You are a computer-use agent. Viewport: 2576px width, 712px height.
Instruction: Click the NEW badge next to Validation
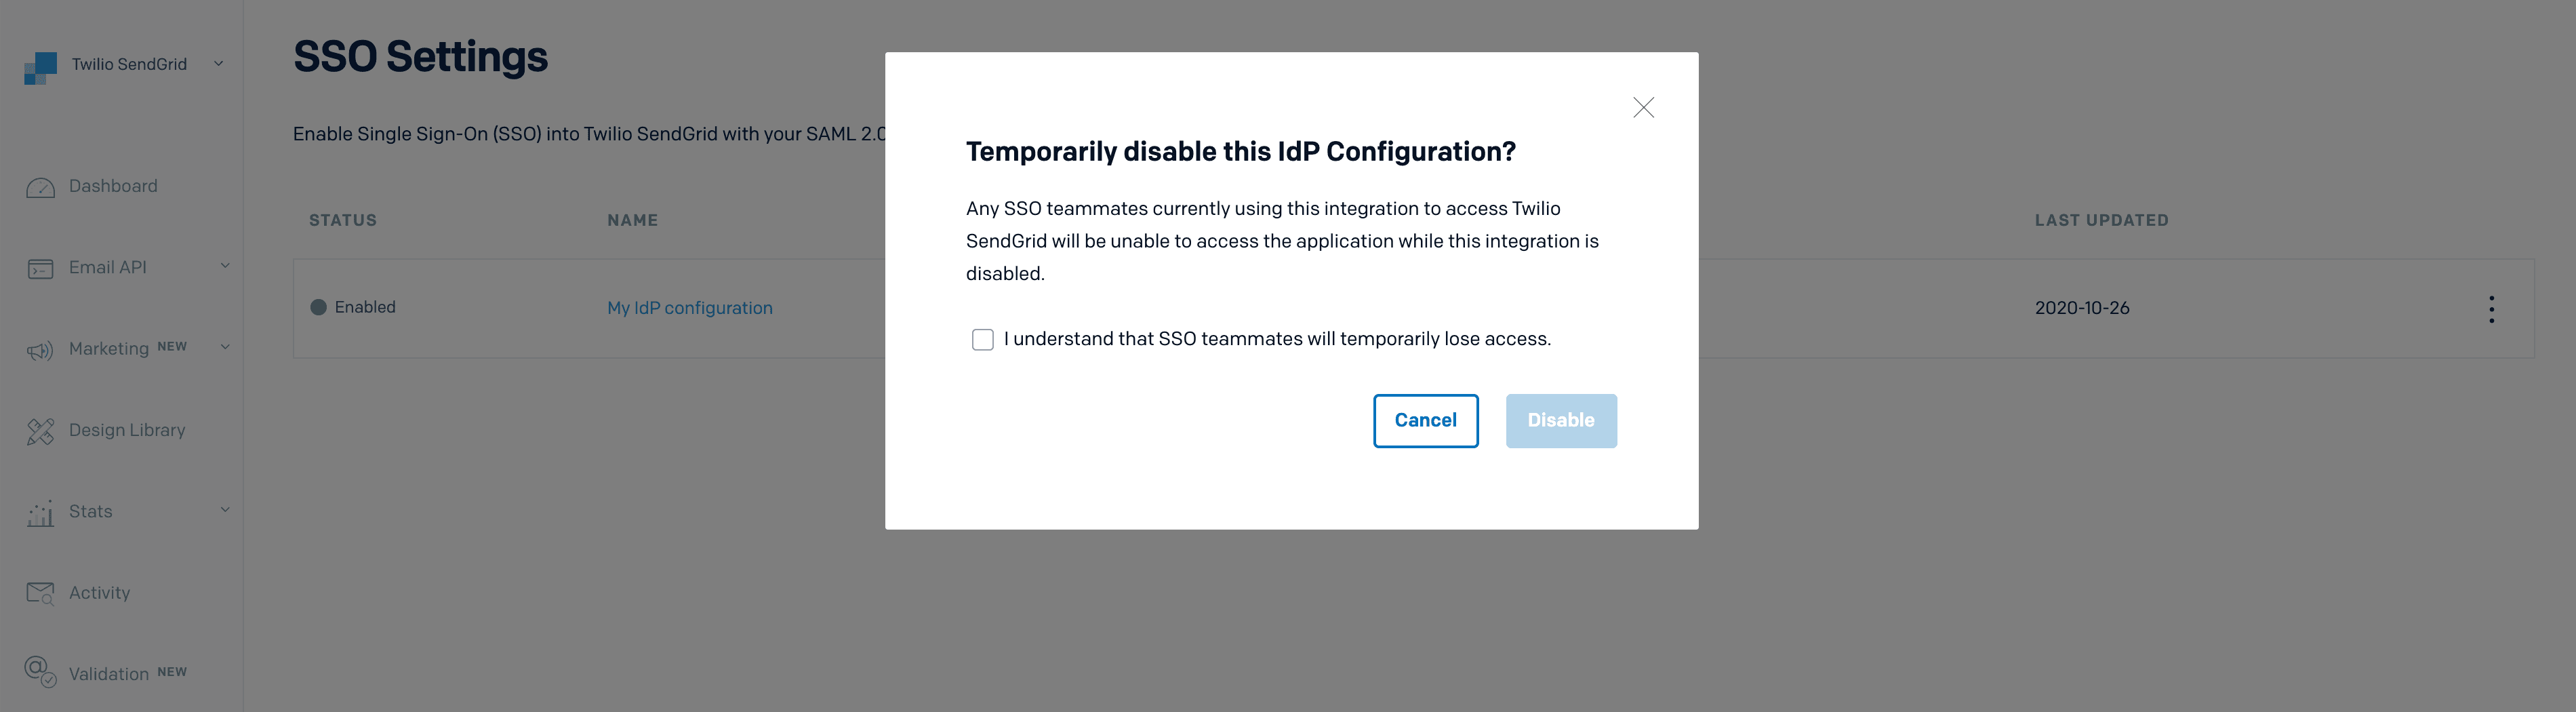172,671
